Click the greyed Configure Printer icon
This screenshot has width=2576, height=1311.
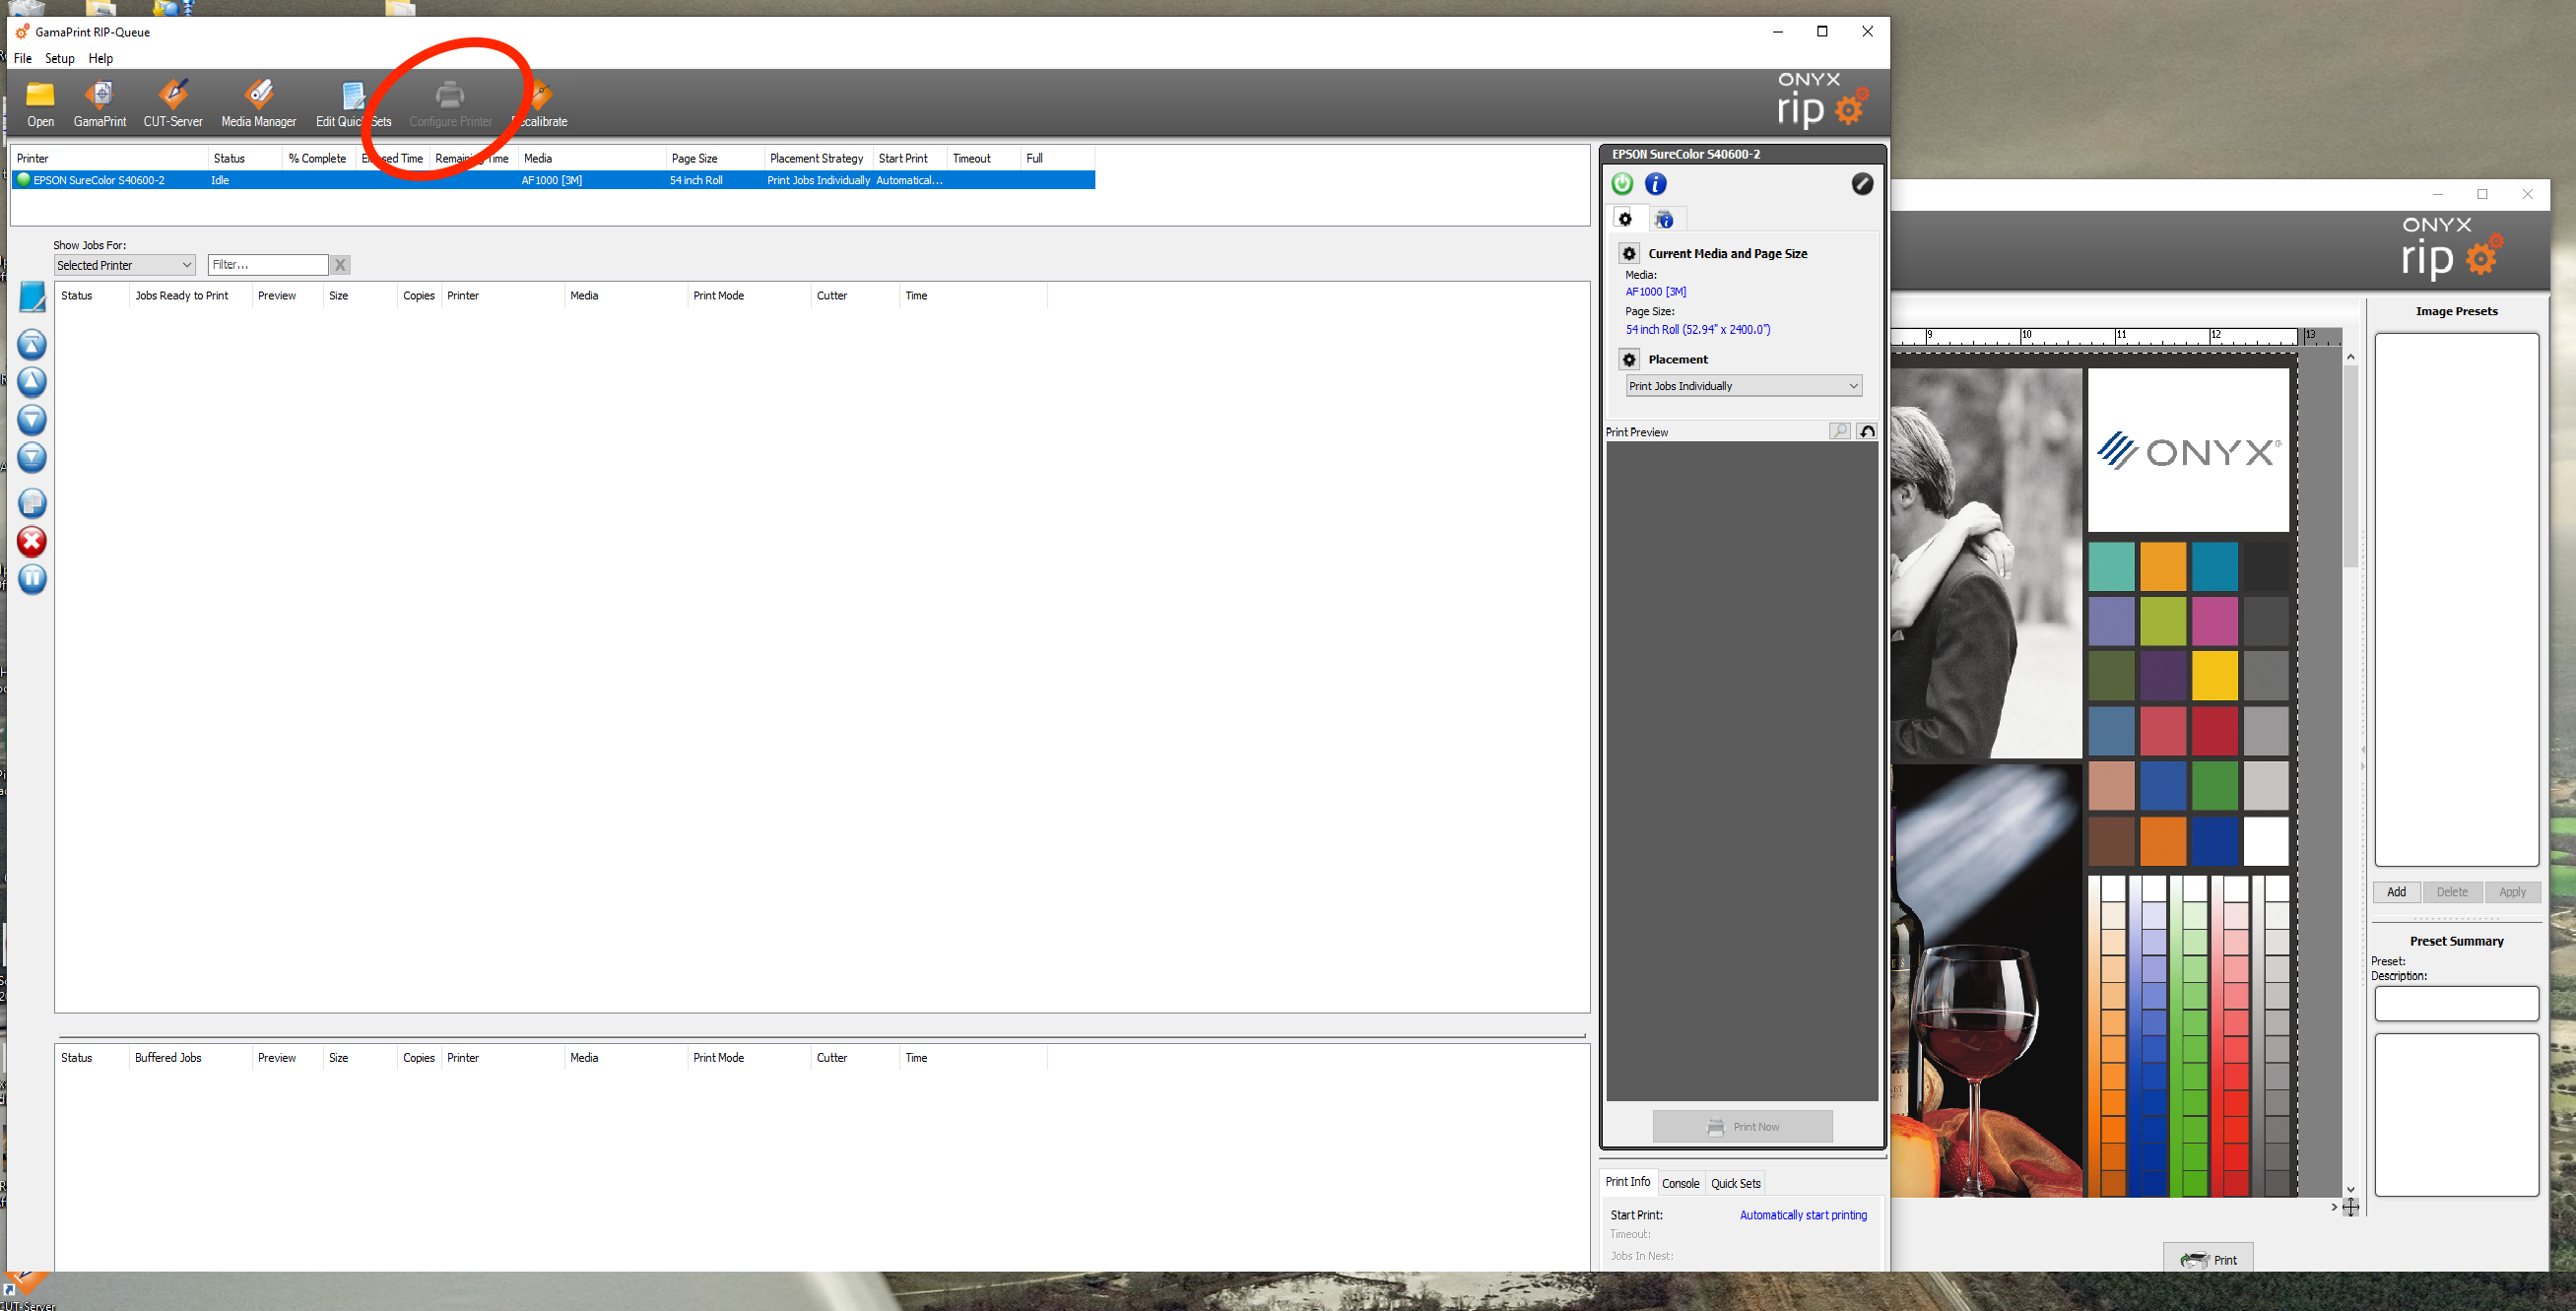(450, 104)
